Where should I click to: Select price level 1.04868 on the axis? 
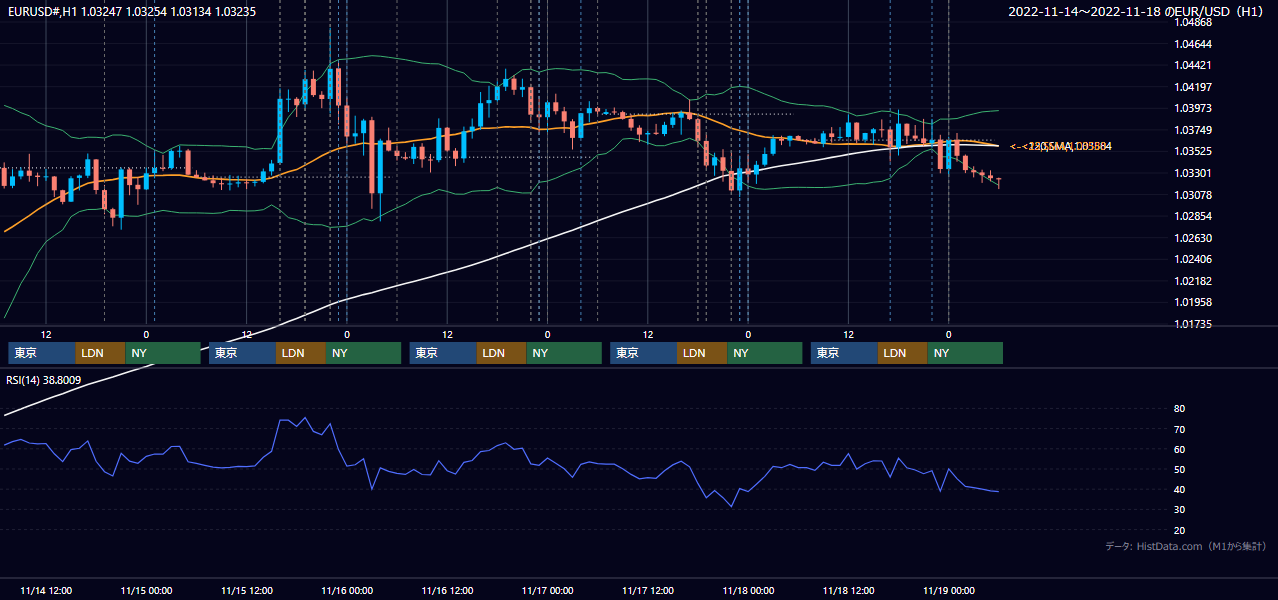tap(1193, 22)
